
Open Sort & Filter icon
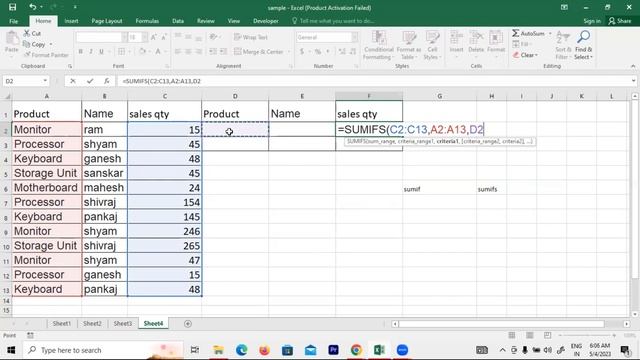pyautogui.click(x=563, y=38)
